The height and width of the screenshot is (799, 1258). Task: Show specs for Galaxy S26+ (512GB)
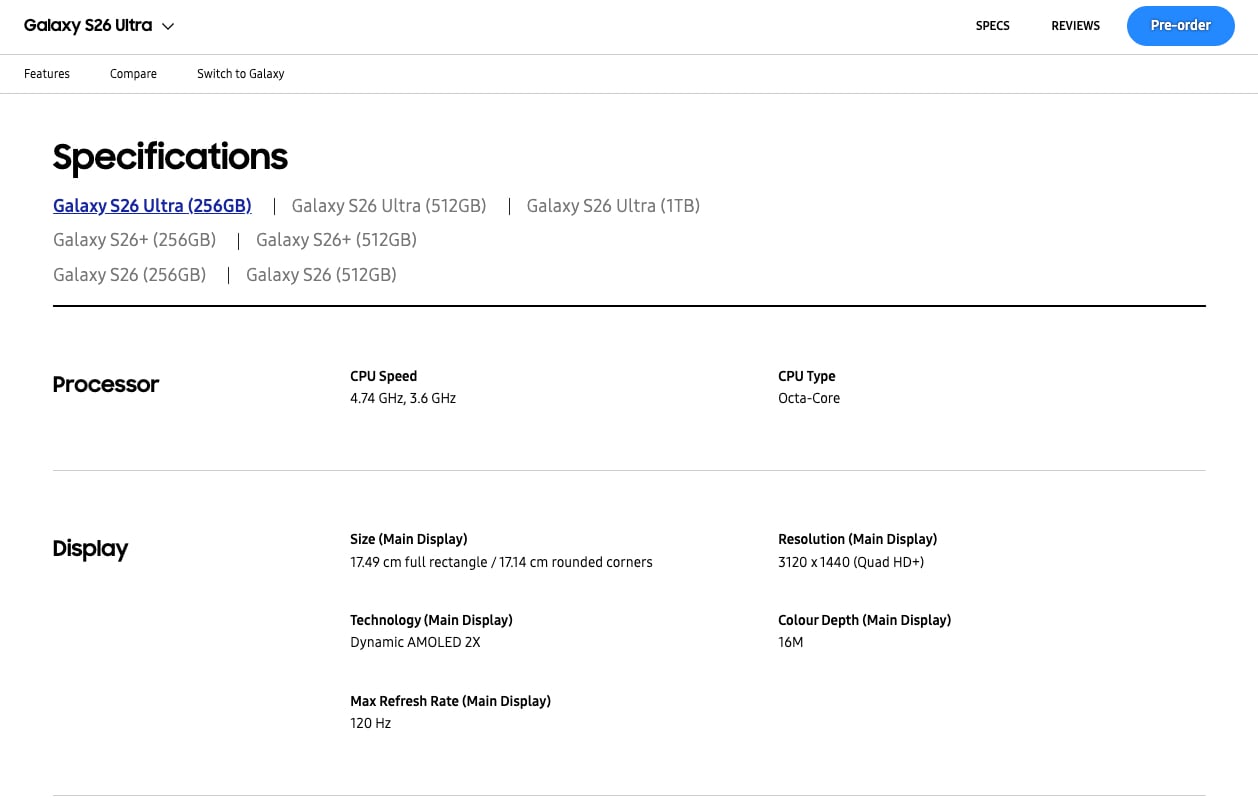[336, 240]
